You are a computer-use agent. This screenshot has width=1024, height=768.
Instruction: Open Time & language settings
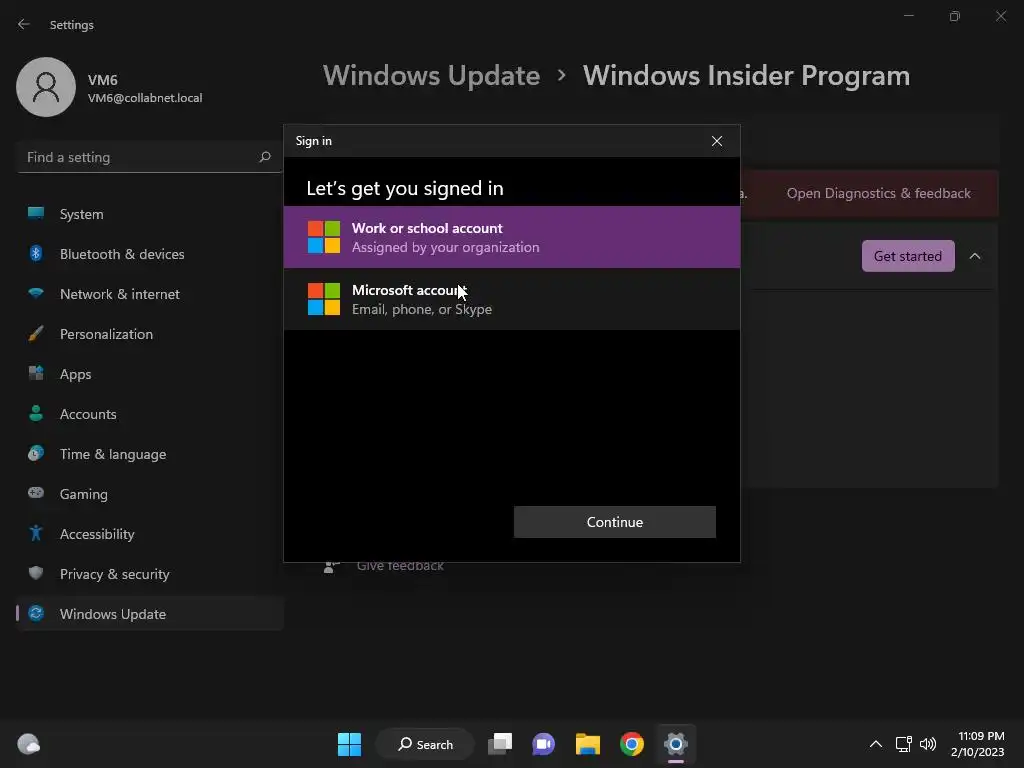point(150,454)
